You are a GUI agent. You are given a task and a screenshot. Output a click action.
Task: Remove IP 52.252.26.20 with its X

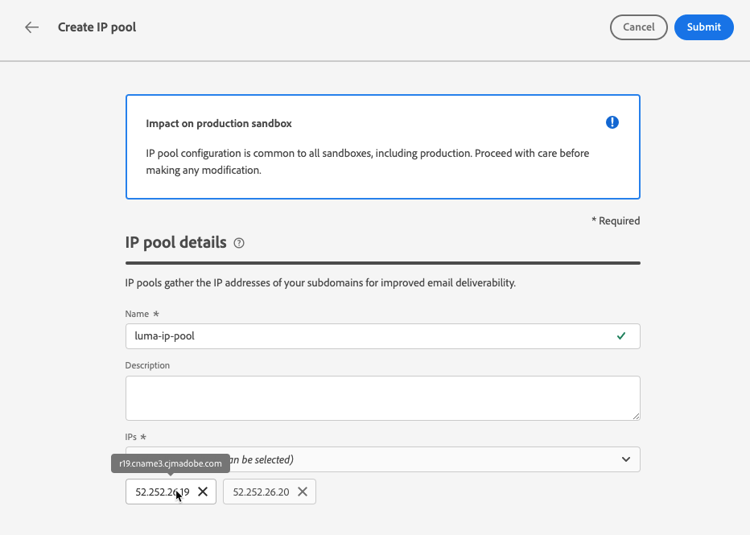[302, 492]
